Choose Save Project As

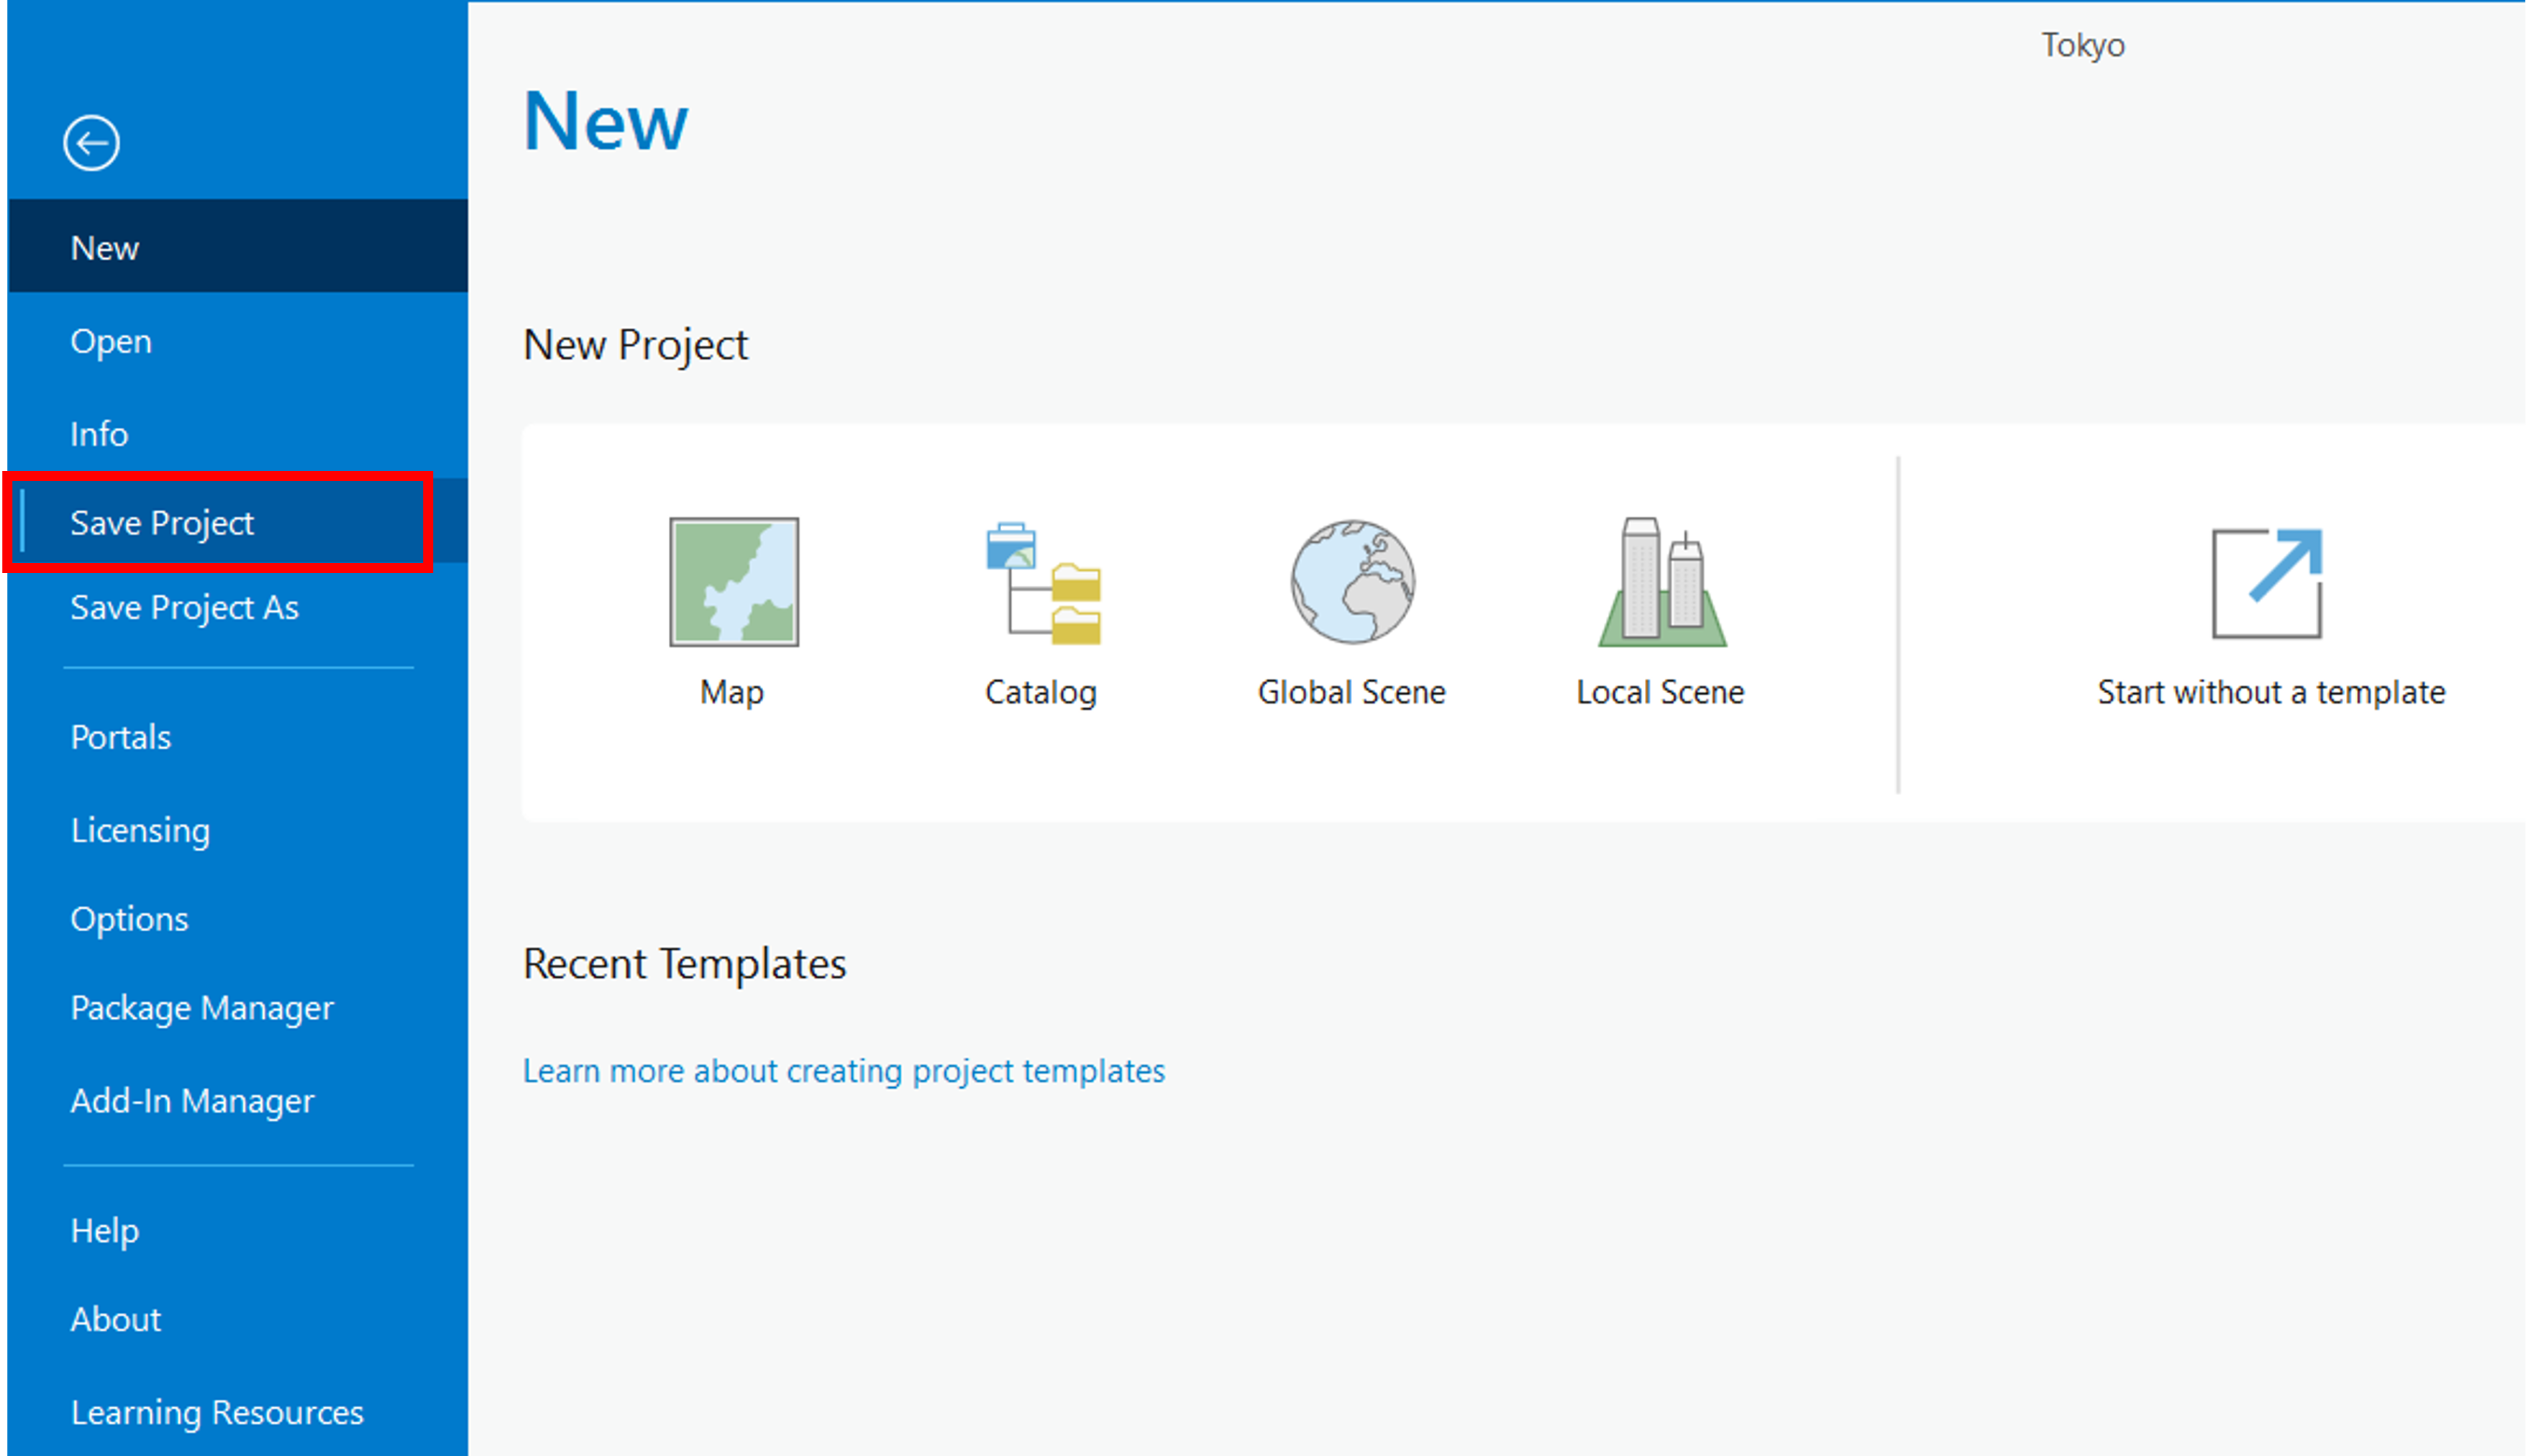pyautogui.click(x=238, y=607)
